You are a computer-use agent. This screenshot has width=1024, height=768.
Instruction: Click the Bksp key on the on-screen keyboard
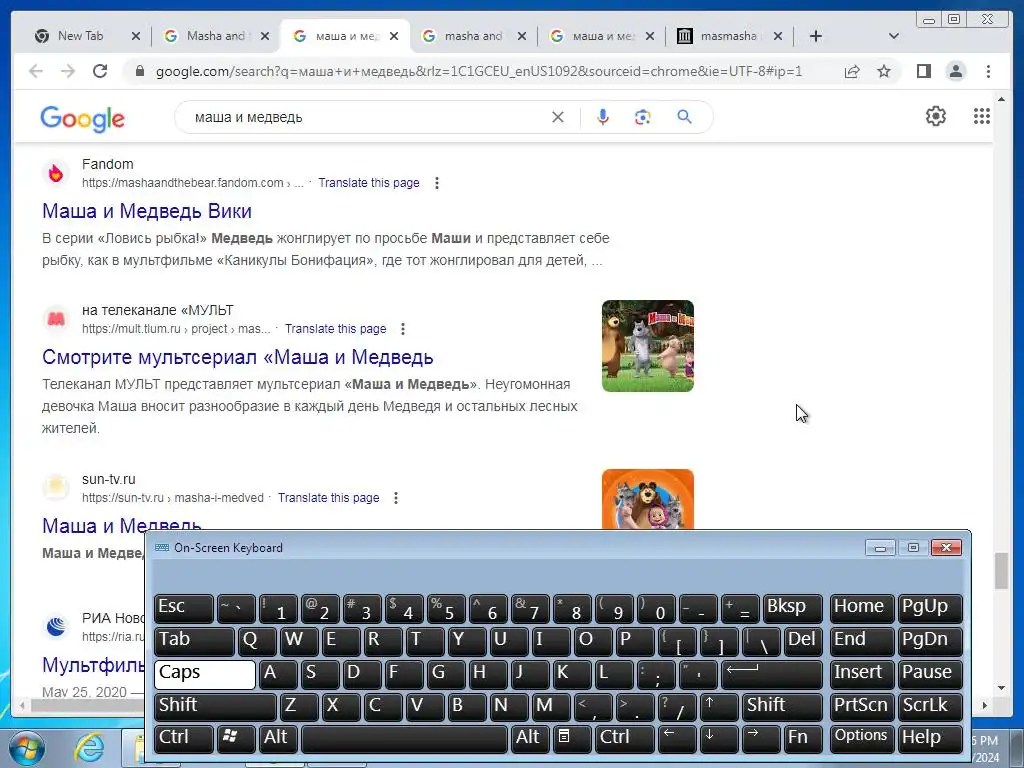click(x=792, y=608)
